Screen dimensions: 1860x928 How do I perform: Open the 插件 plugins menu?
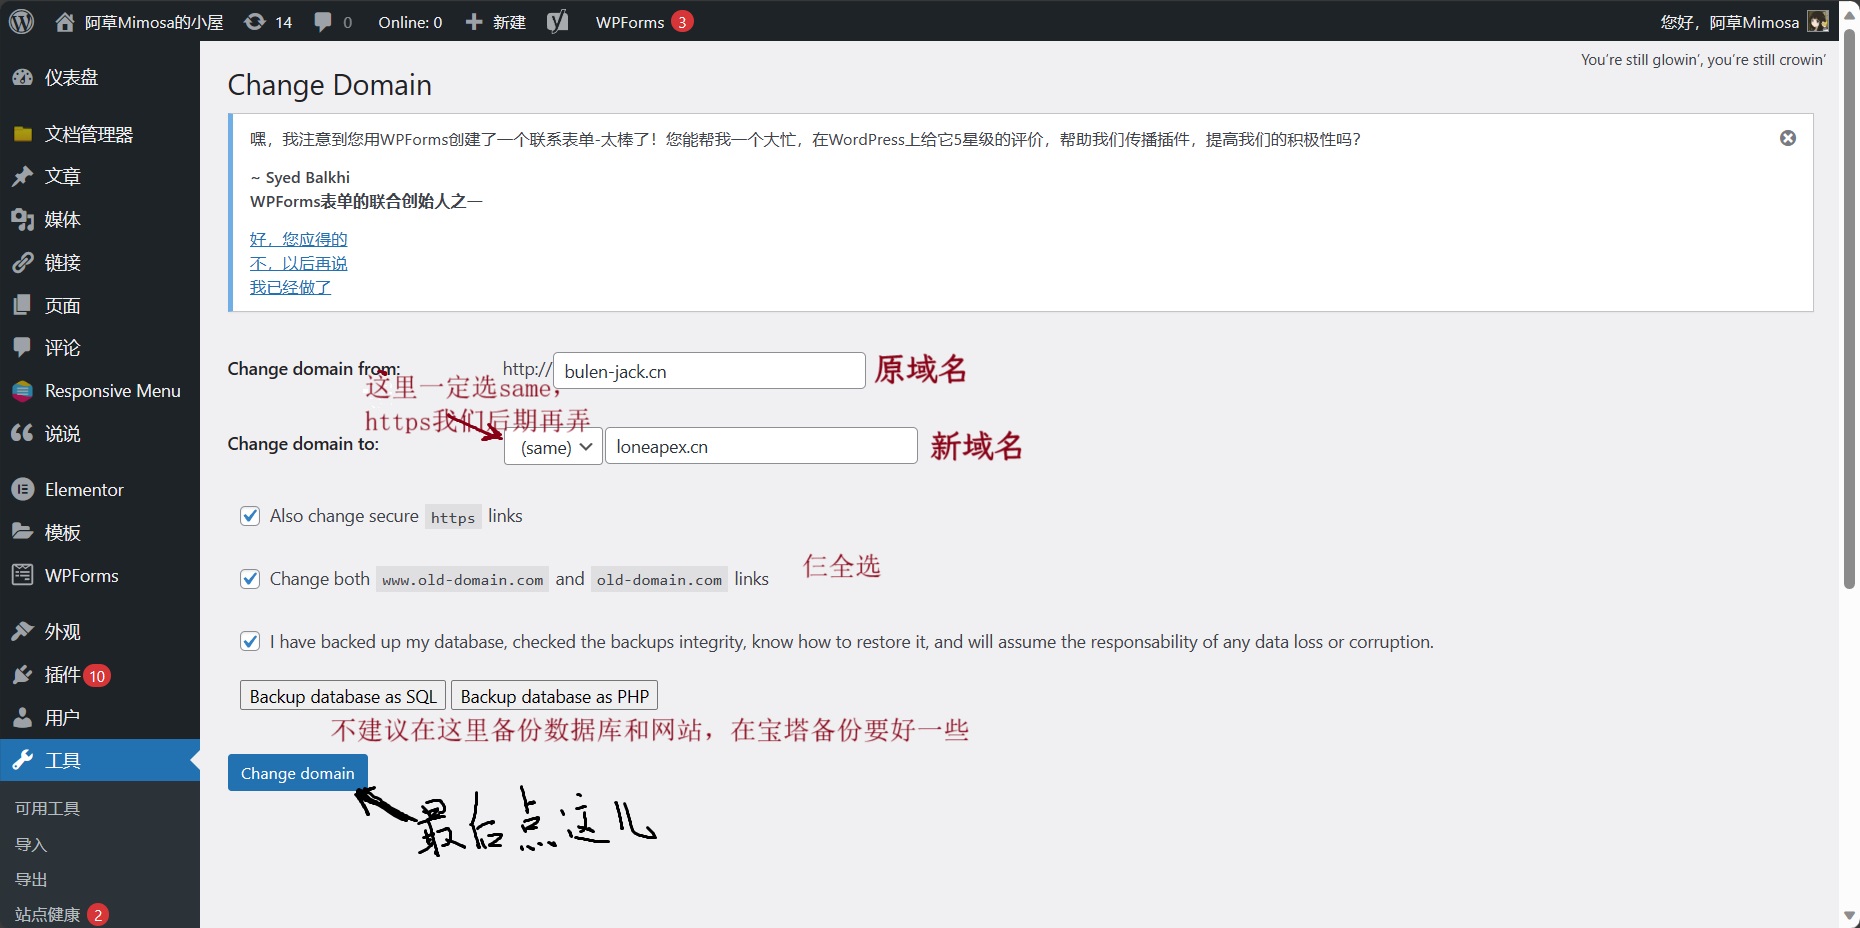(x=62, y=675)
